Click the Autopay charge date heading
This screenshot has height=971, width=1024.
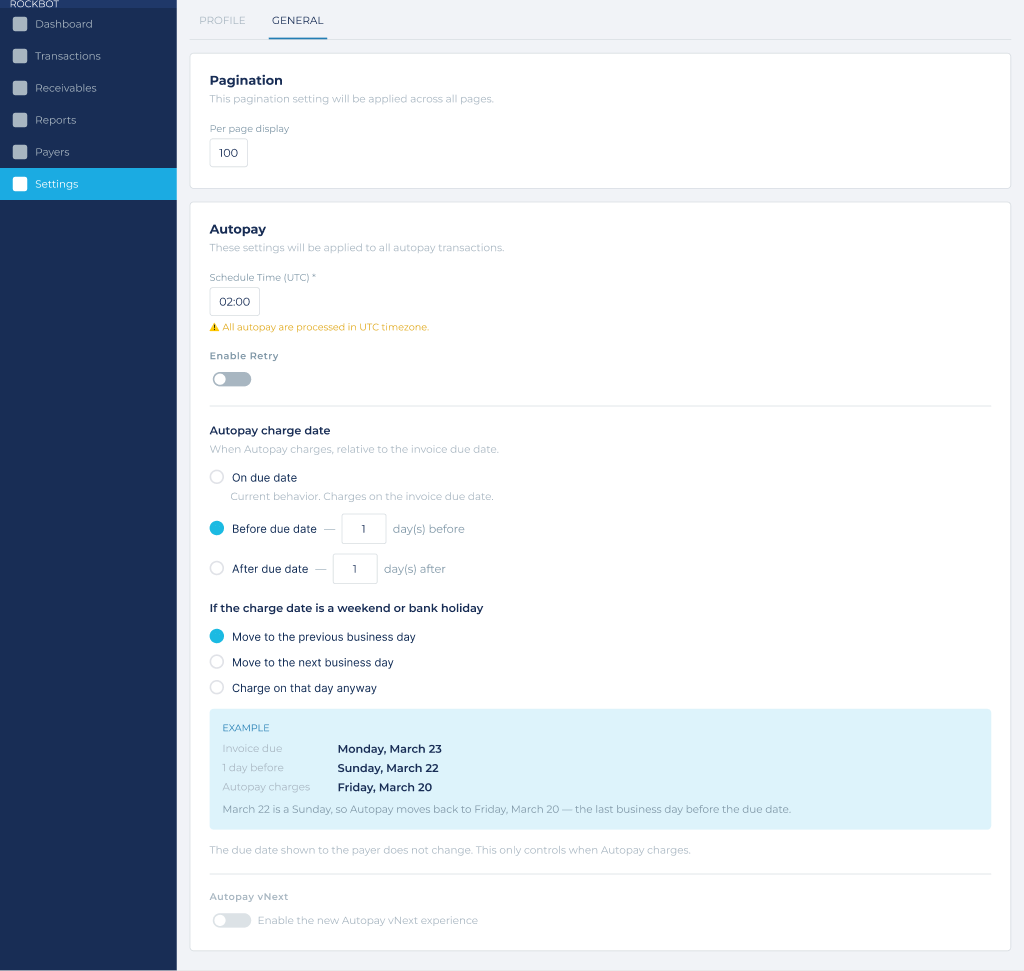pos(270,430)
